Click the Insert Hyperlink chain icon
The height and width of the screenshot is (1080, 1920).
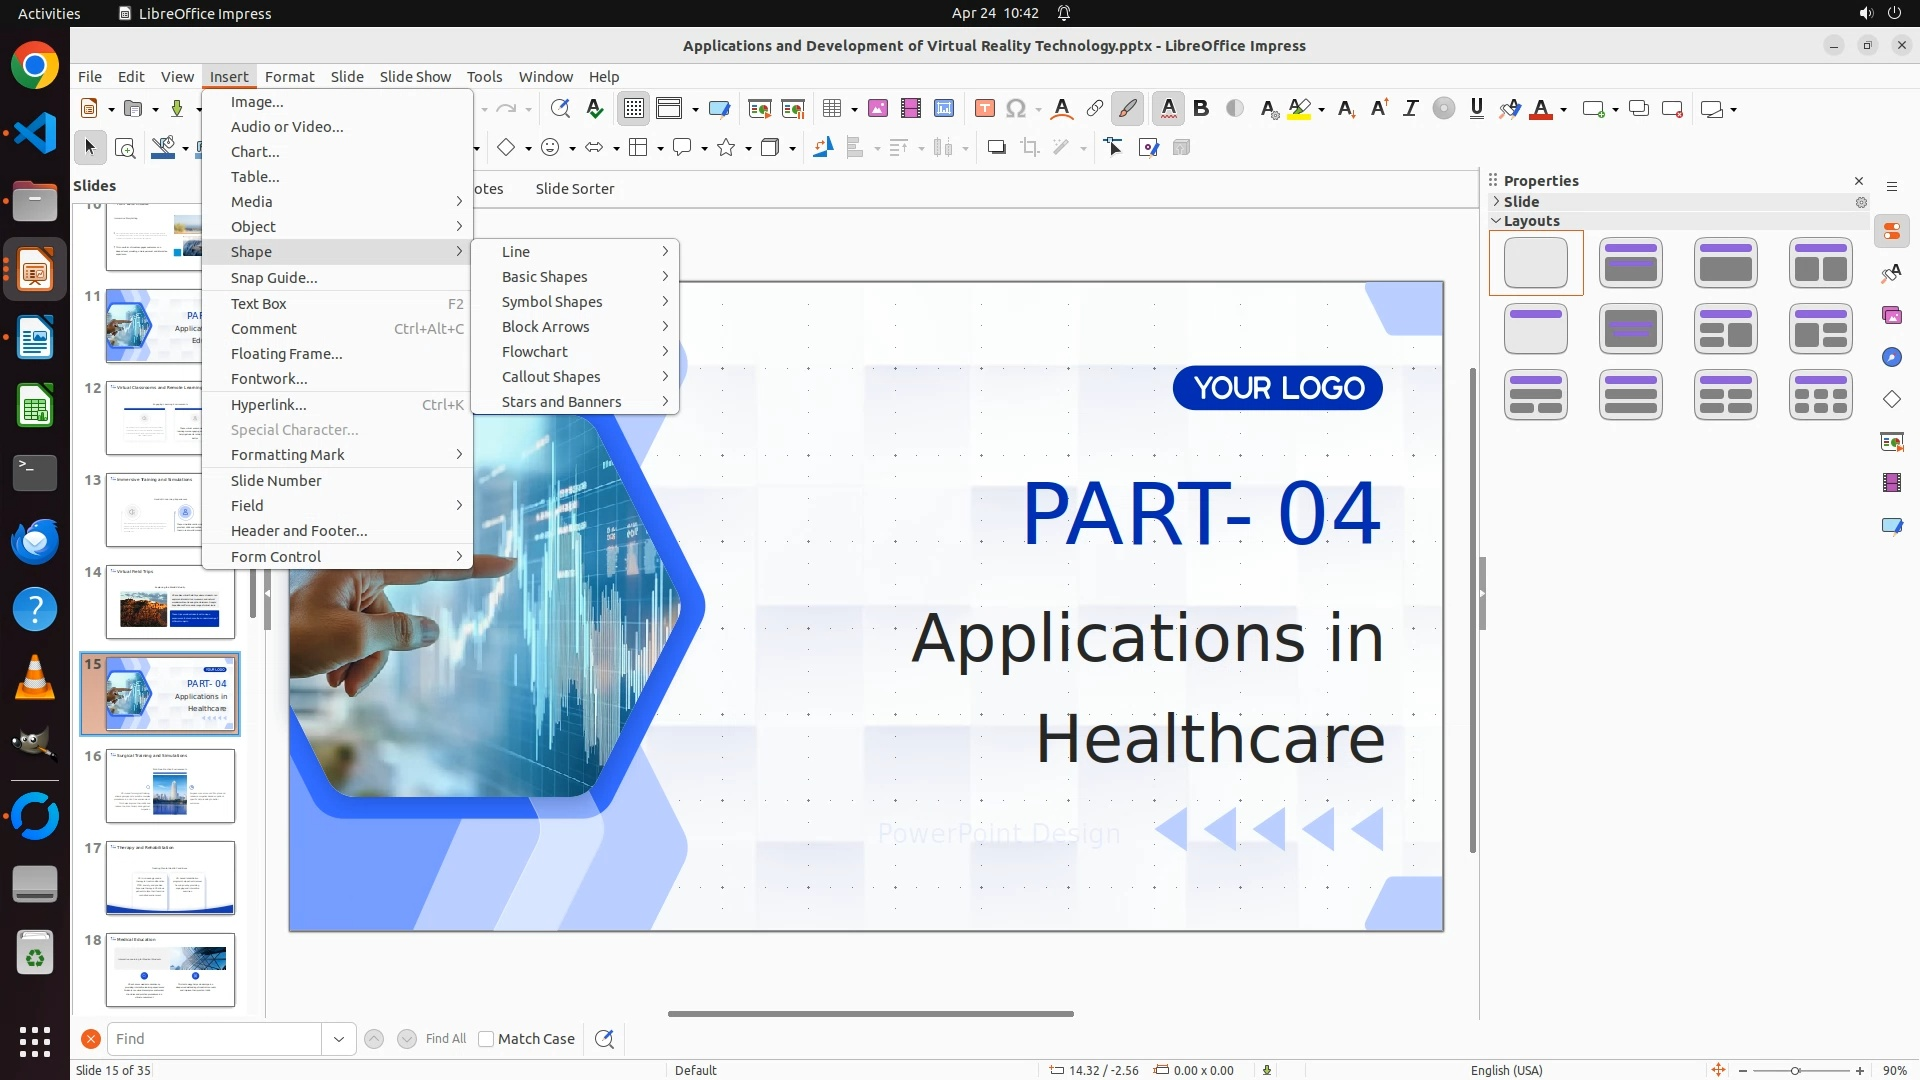pos(1095,109)
